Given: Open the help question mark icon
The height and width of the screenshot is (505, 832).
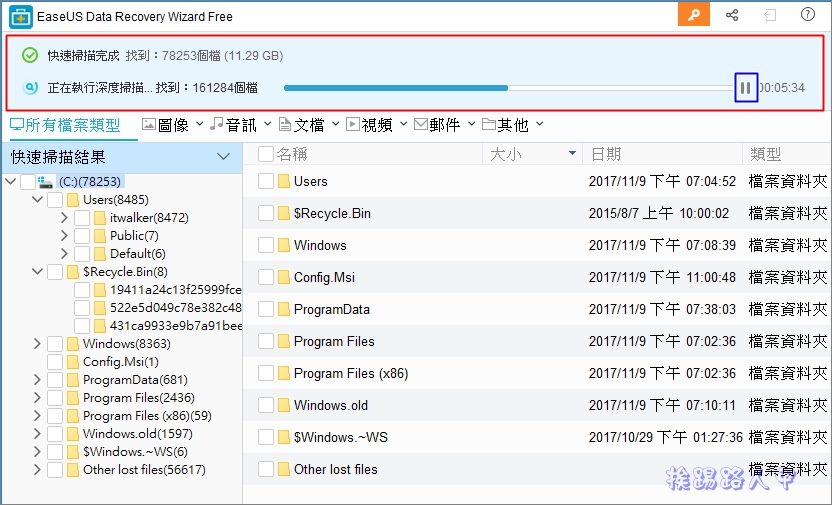Looking at the screenshot, I should [x=808, y=14].
